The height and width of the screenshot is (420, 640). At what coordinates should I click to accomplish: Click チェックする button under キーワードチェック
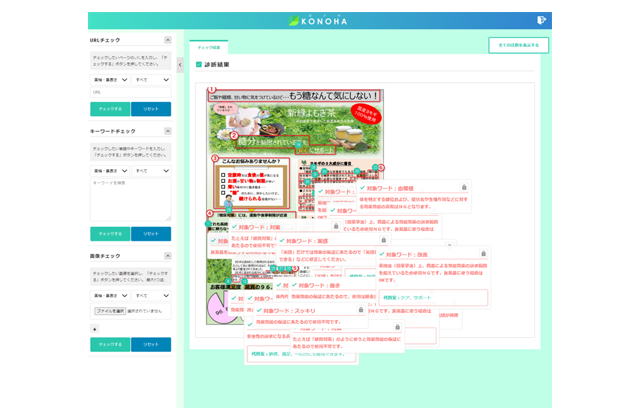pos(110,234)
